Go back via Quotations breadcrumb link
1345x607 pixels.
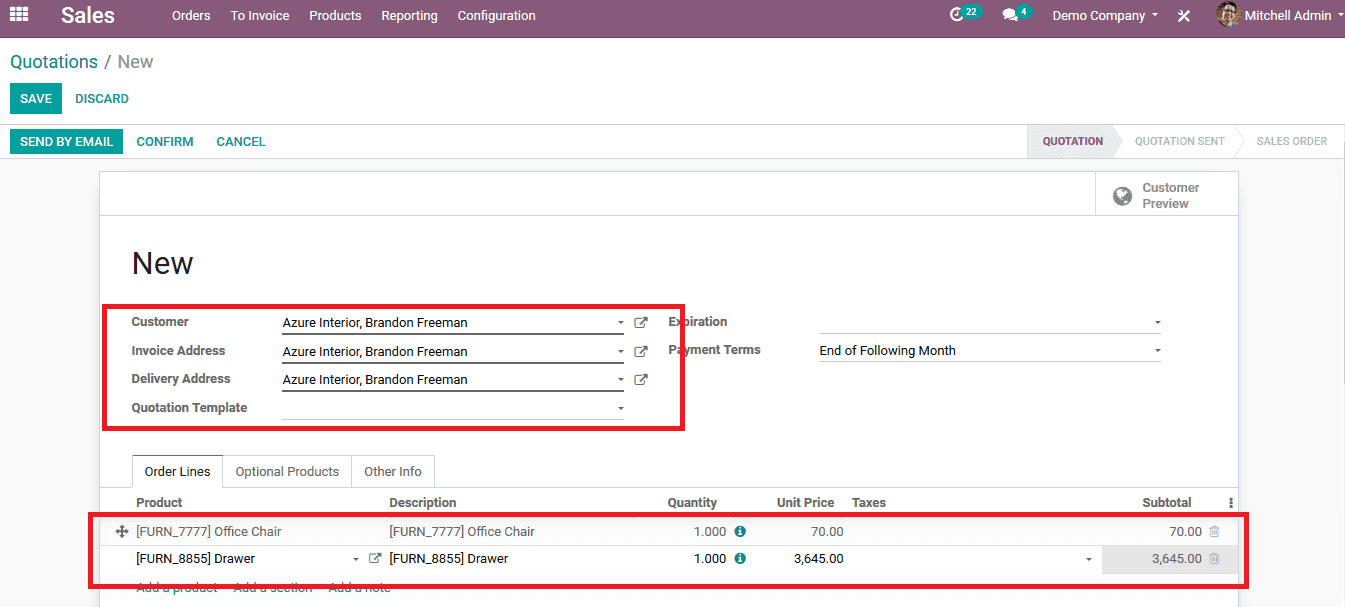point(54,62)
